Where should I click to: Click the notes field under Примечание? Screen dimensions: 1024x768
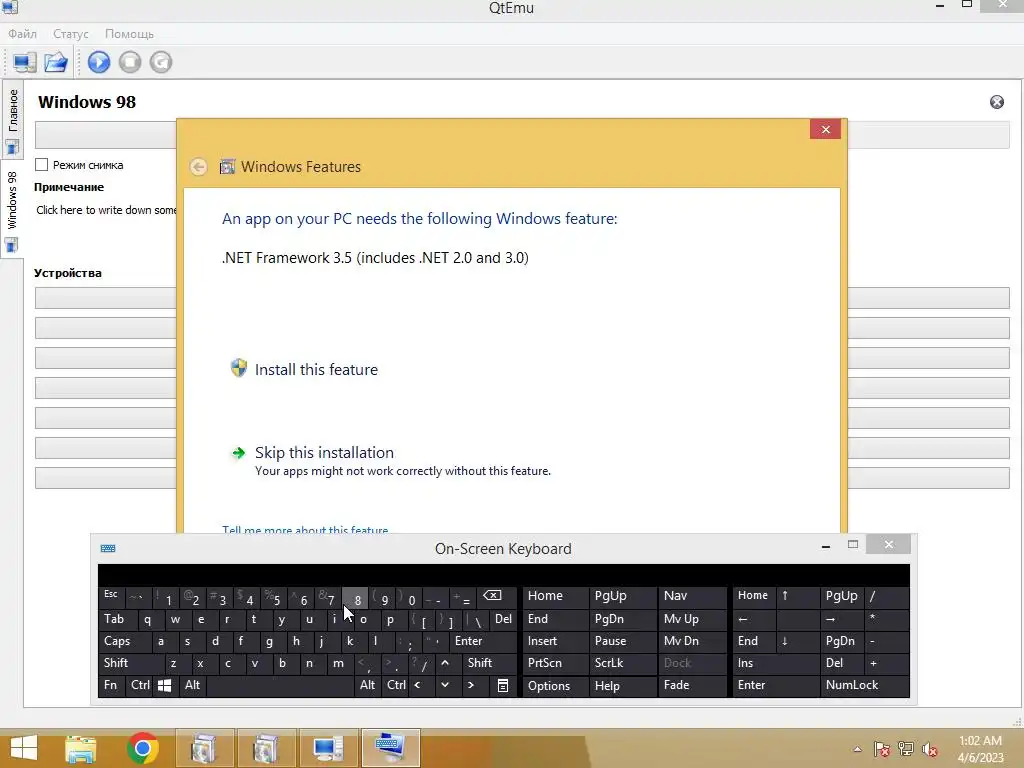(106, 210)
